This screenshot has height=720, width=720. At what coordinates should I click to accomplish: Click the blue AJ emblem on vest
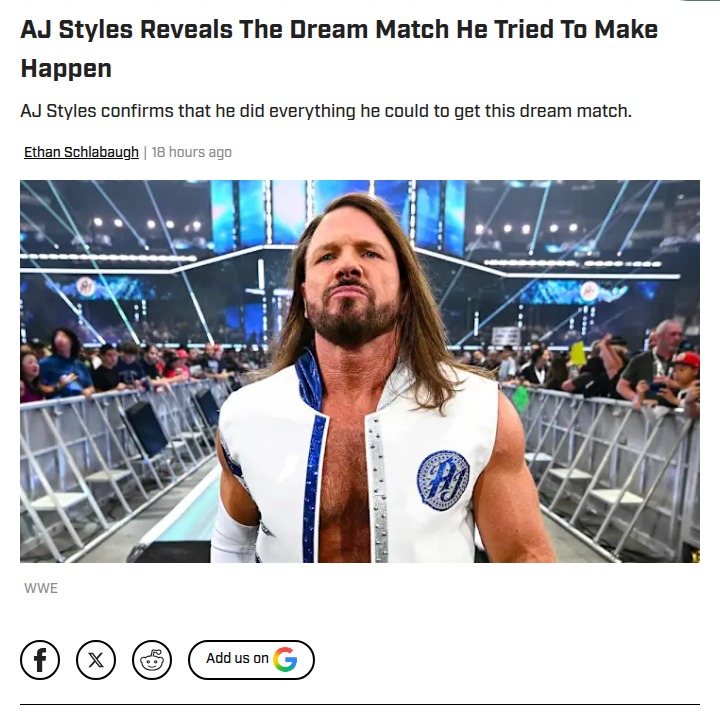tap(443, 481)
